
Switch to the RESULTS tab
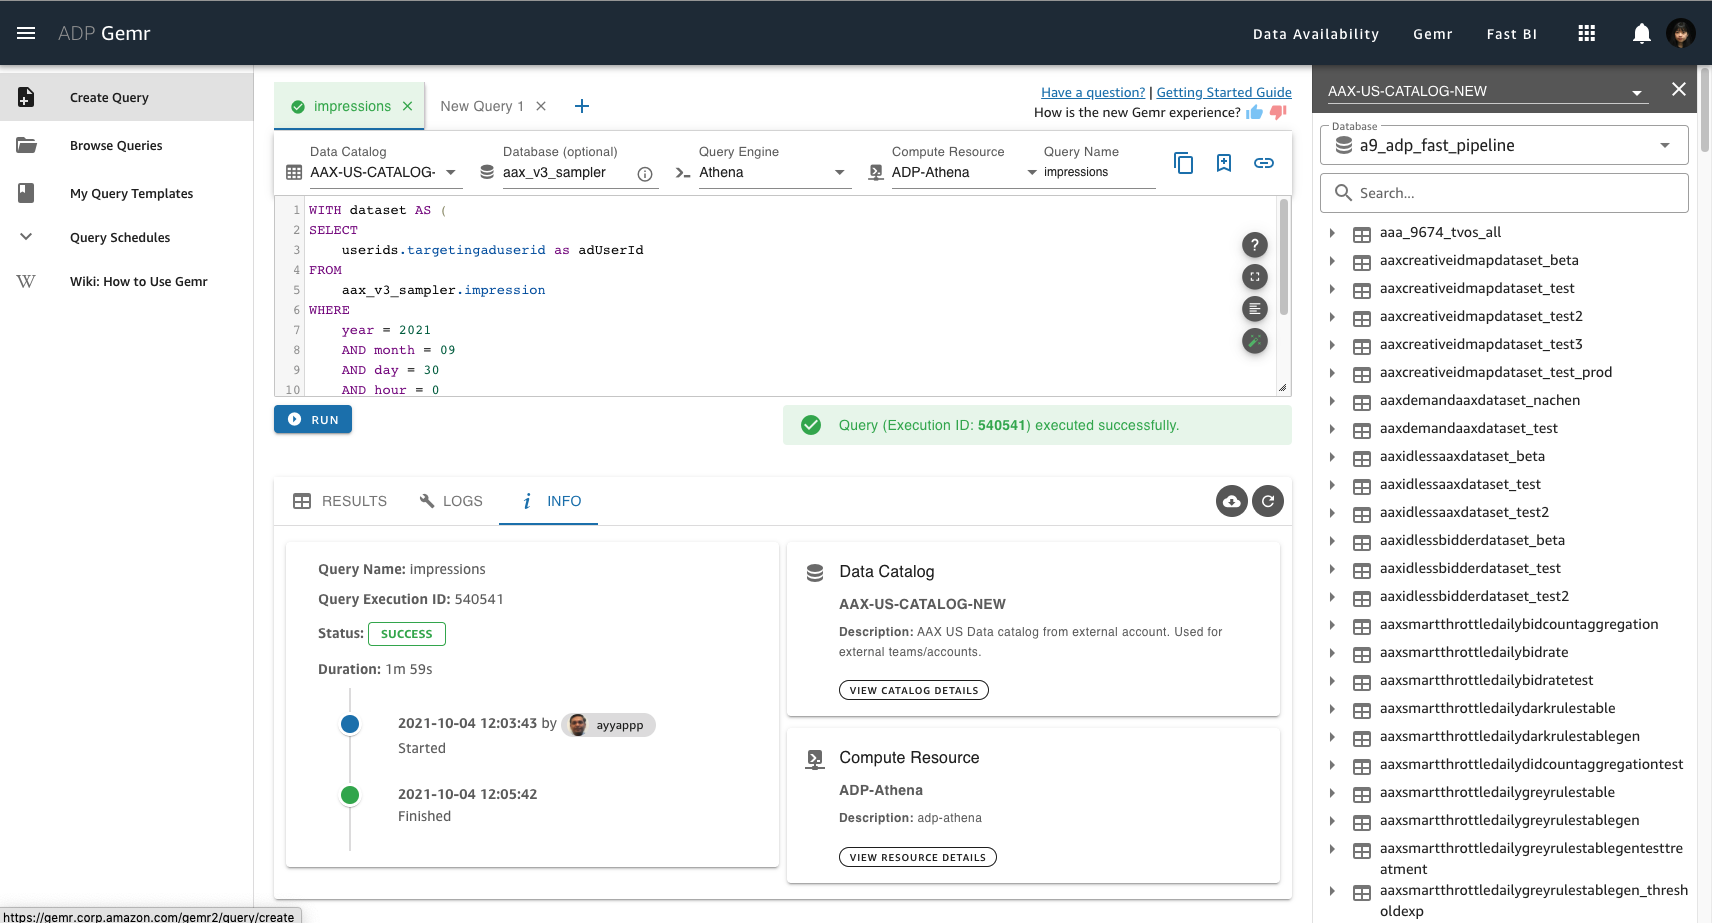click(x=340, y=501)
